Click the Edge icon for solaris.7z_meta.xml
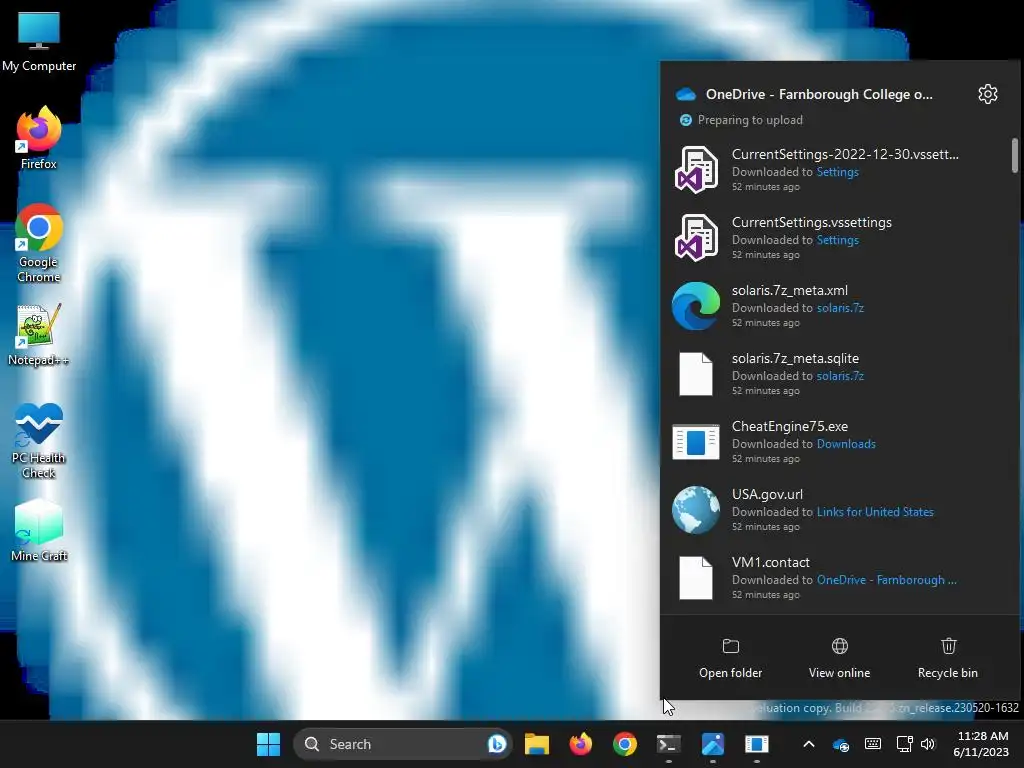This screenshot has width=1024, height=768. (696, 306)
